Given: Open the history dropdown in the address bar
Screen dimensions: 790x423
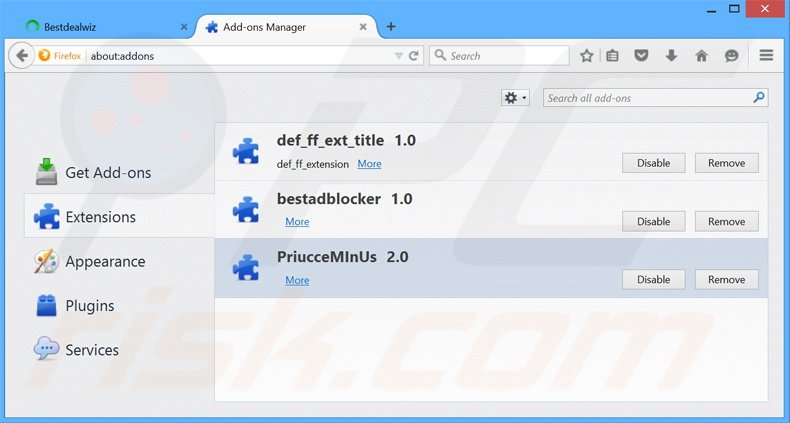Looking at the screenshot, I should pos(399,56).
